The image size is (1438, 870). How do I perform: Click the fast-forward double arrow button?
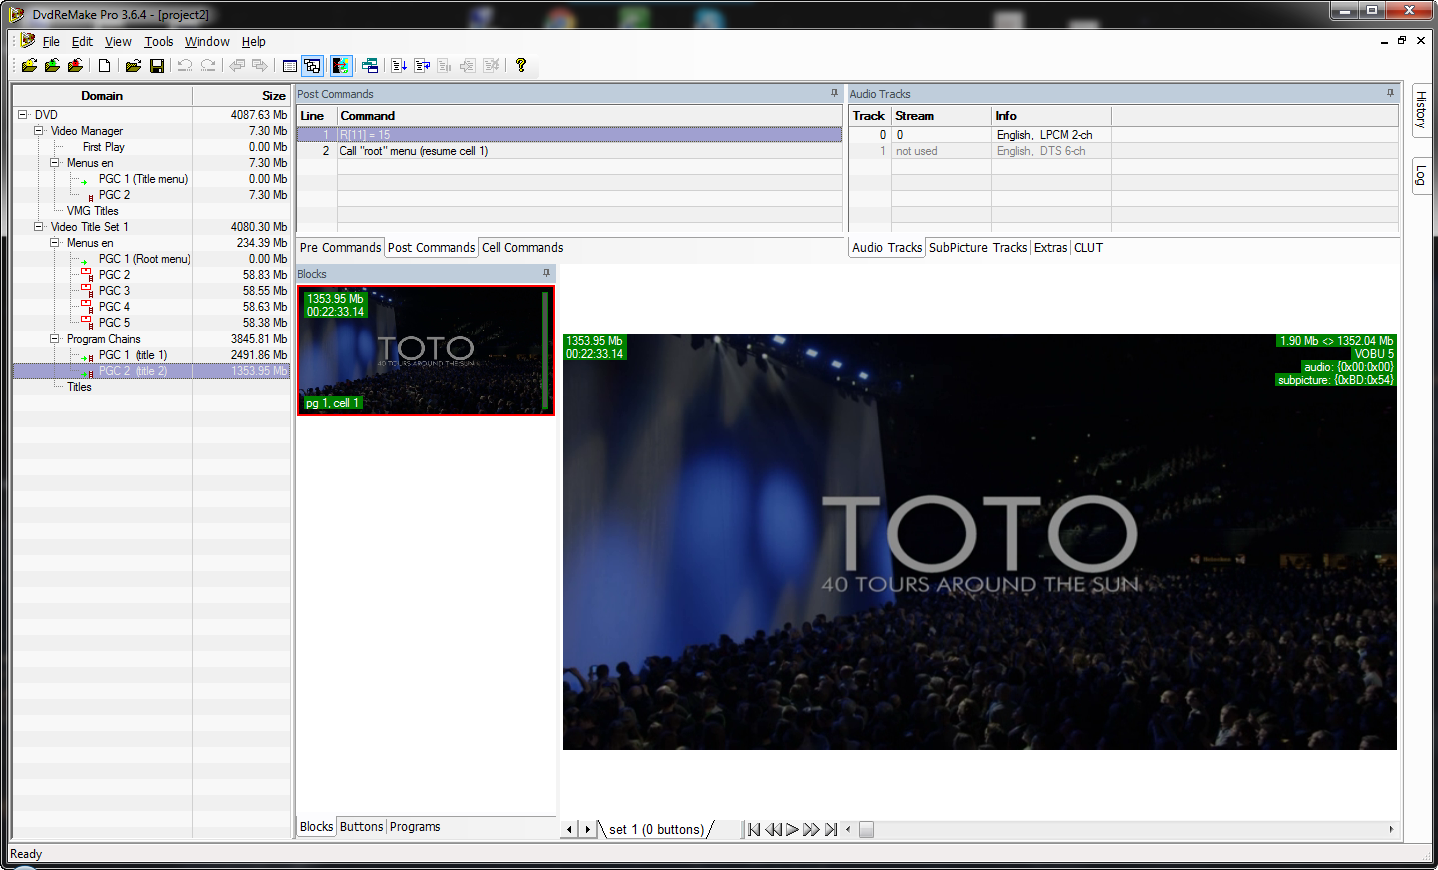click(x=811, y=829)
